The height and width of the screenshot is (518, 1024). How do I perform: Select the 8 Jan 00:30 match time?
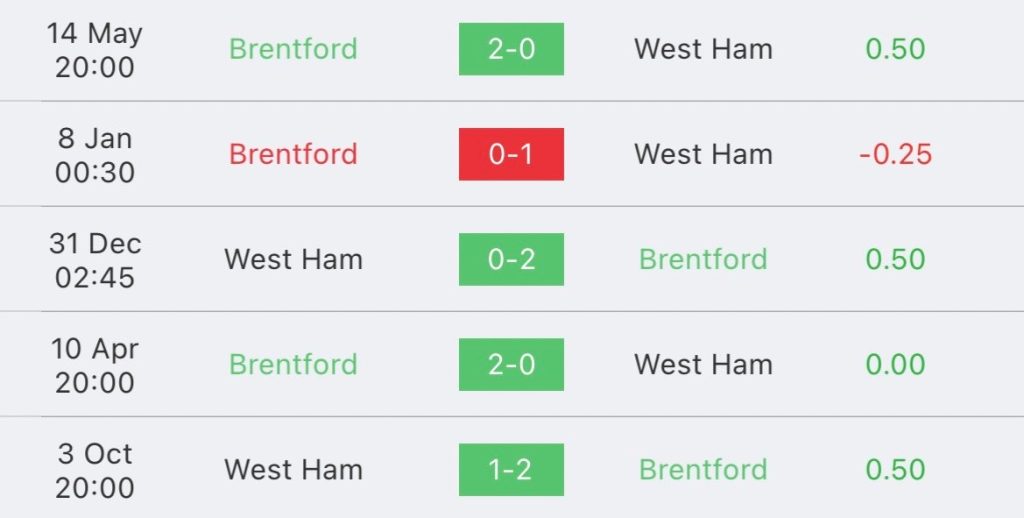pyautogui.click(x=95, y=155)
